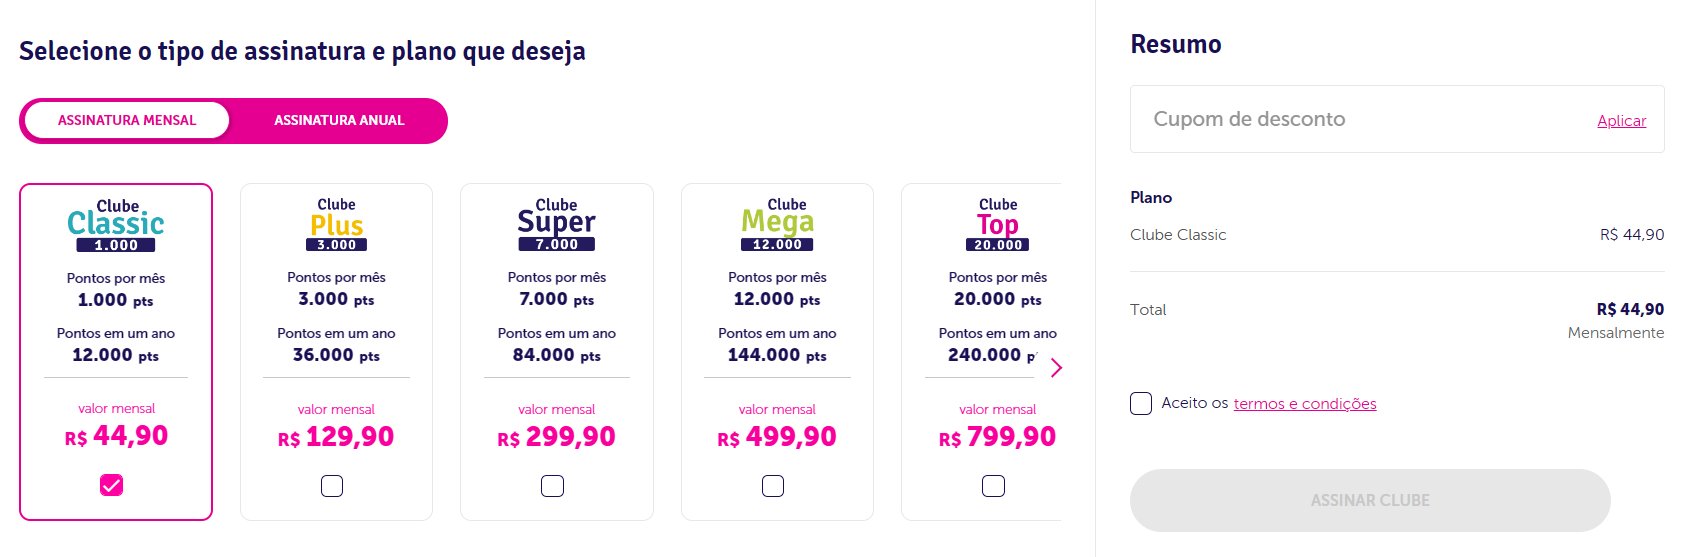Image resolution: width=1698 pixels, height=557 pixels.
Task: Select the Clube Plus plan checkbox
Action: [x=332, y=486]
